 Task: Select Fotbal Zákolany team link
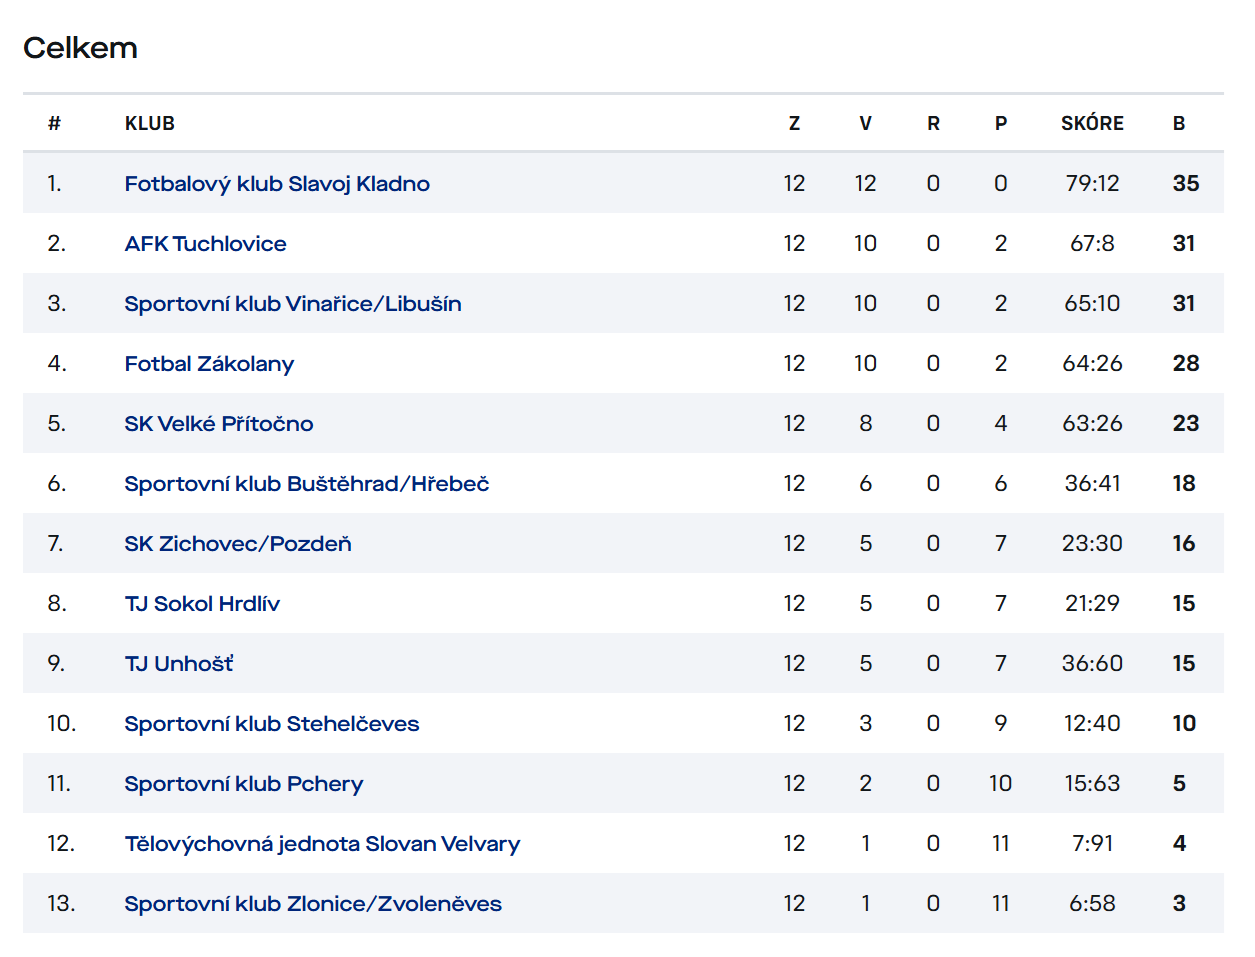click(209, 364)
